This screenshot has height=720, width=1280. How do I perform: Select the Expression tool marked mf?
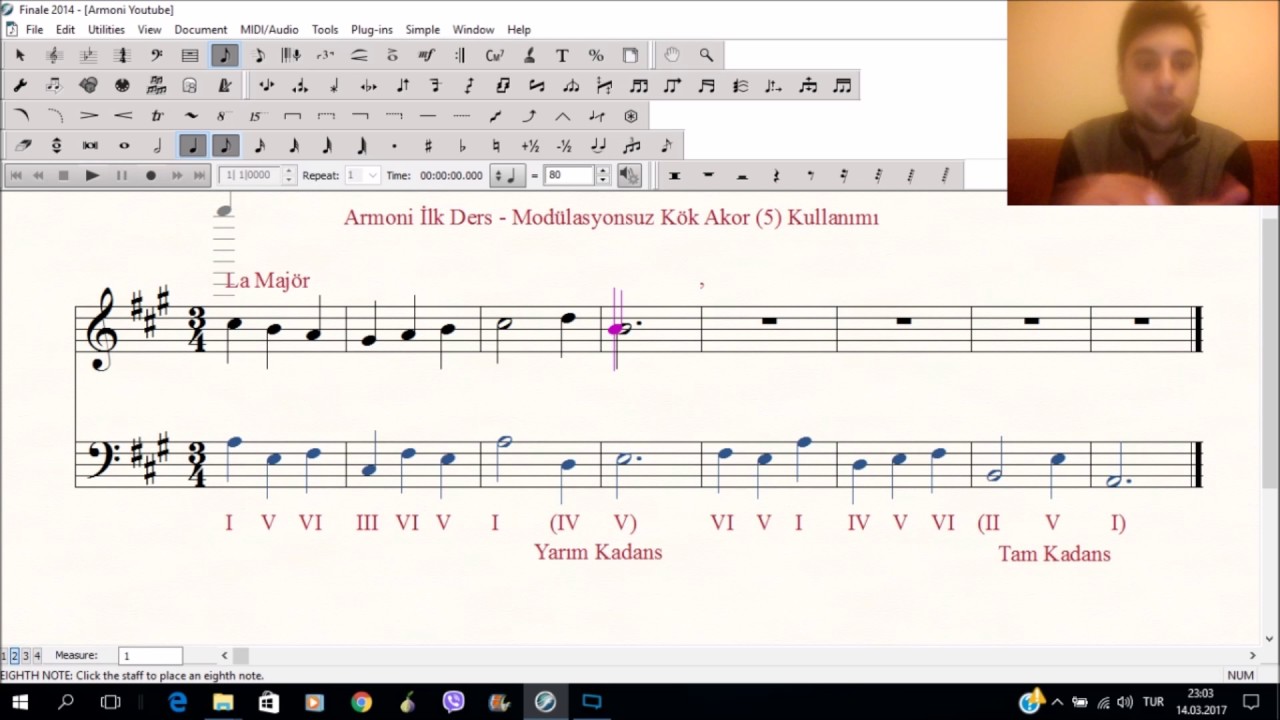pos(426,55)
